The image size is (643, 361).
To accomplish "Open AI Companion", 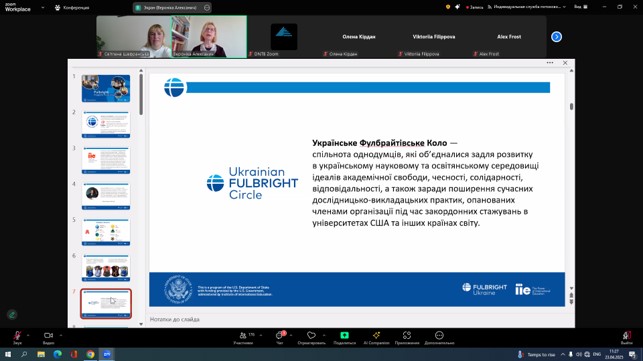I will [376, 337].
